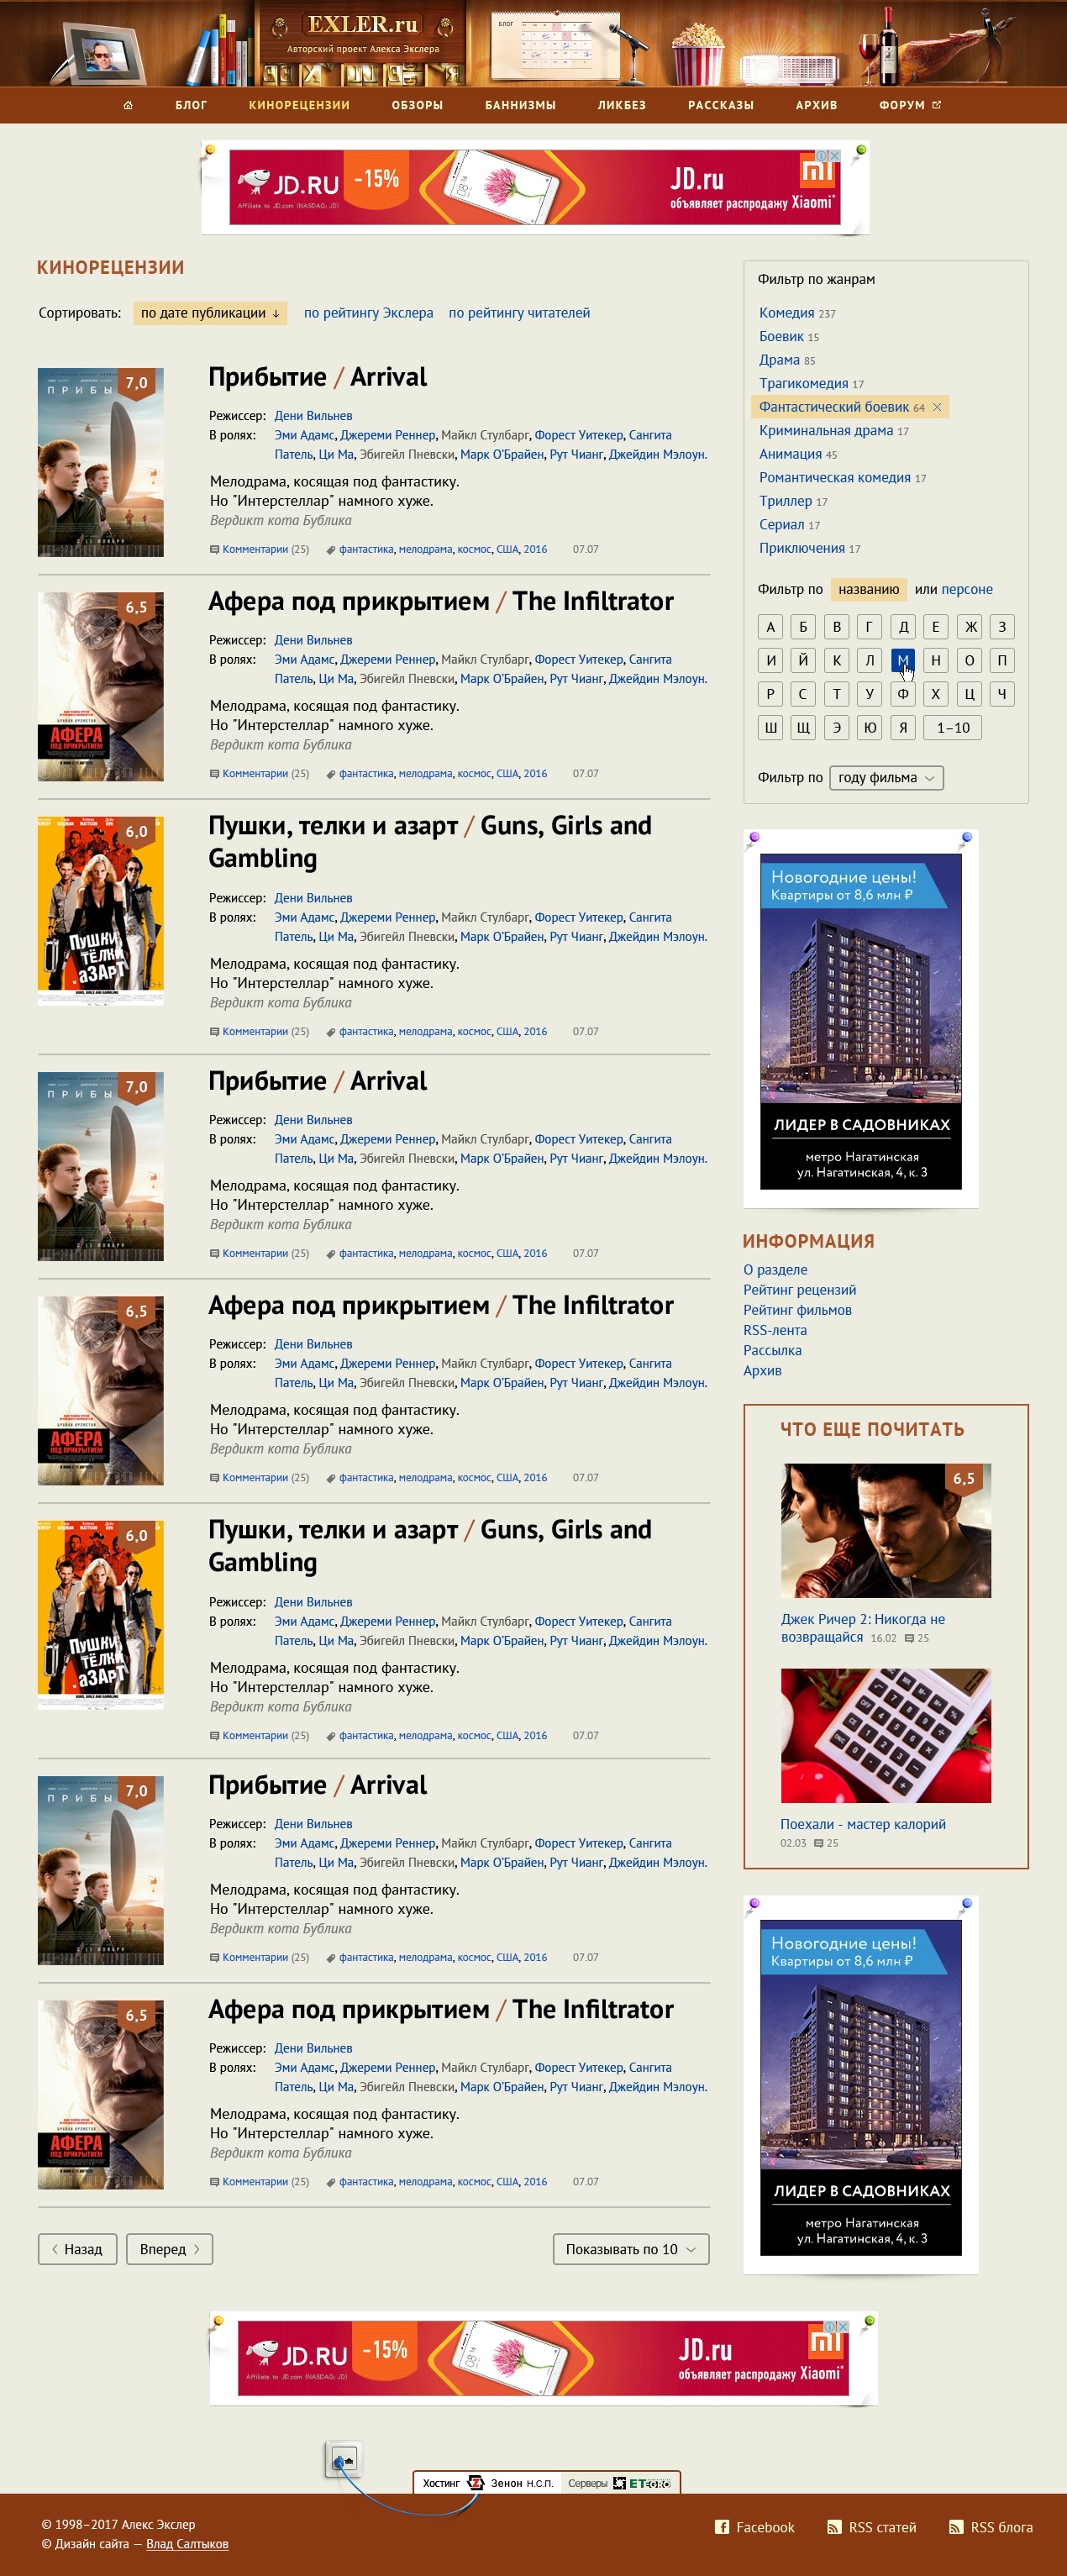Toggle filter to названию mode
Screen dimensions: 1067x2576
pos(868,589)
